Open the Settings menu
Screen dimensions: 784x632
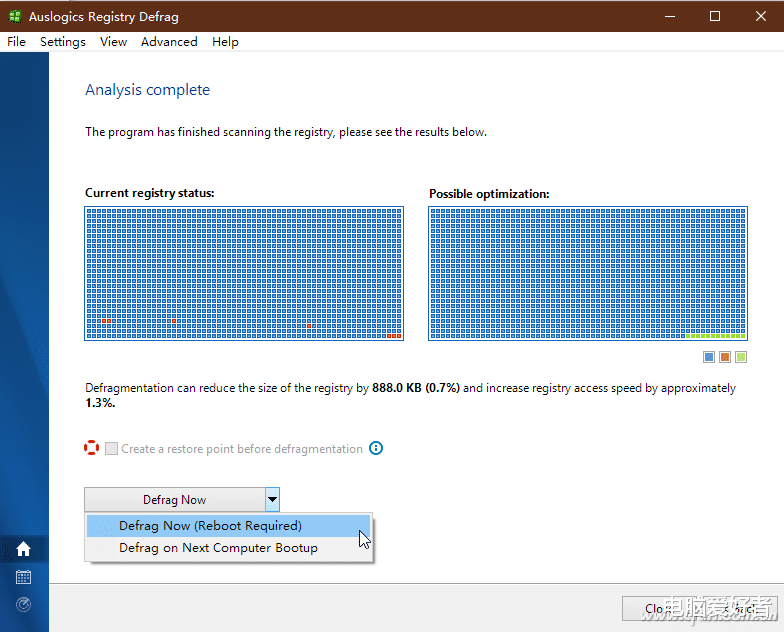62,42
